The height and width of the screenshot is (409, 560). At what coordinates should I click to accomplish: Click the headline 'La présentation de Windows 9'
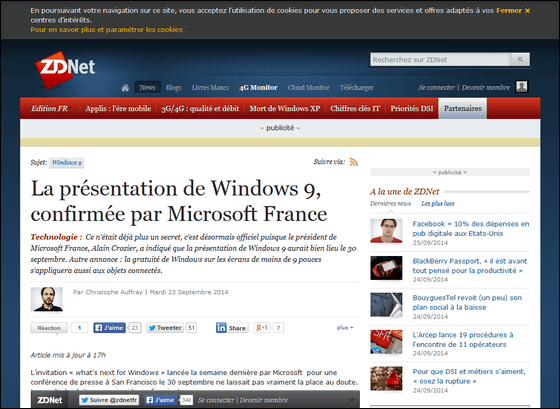179,201
